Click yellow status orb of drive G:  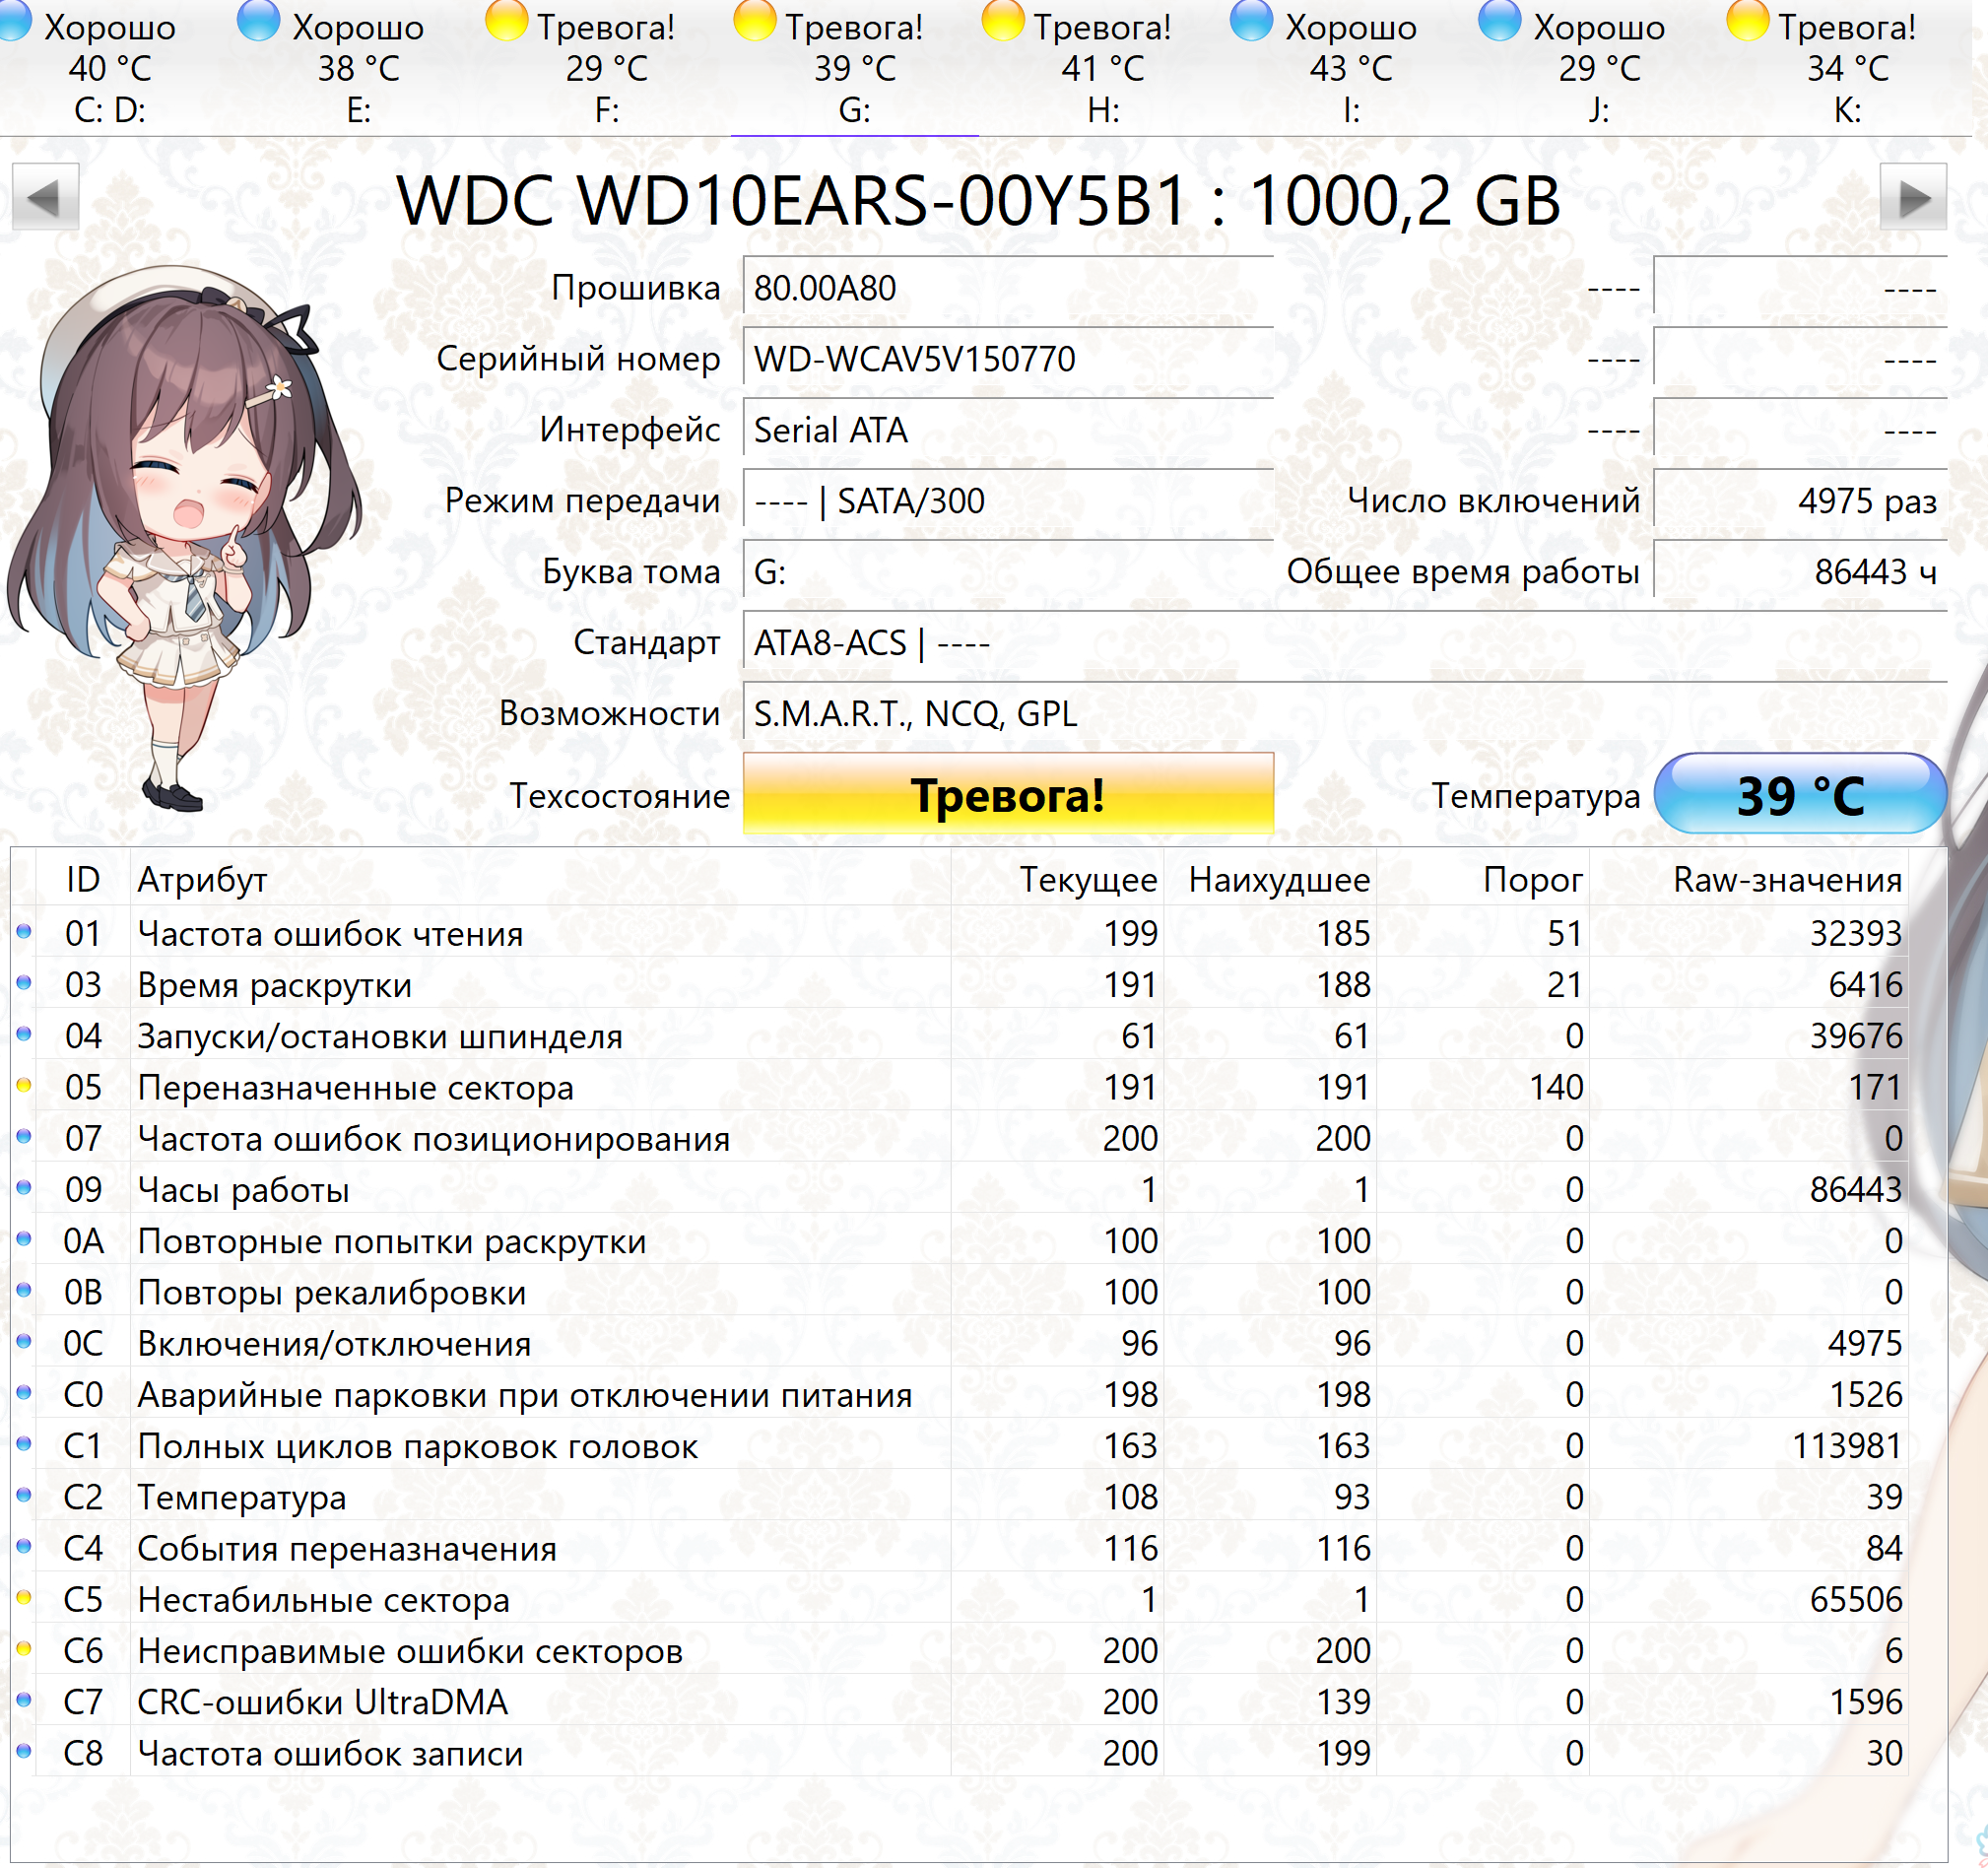[755, 19]
